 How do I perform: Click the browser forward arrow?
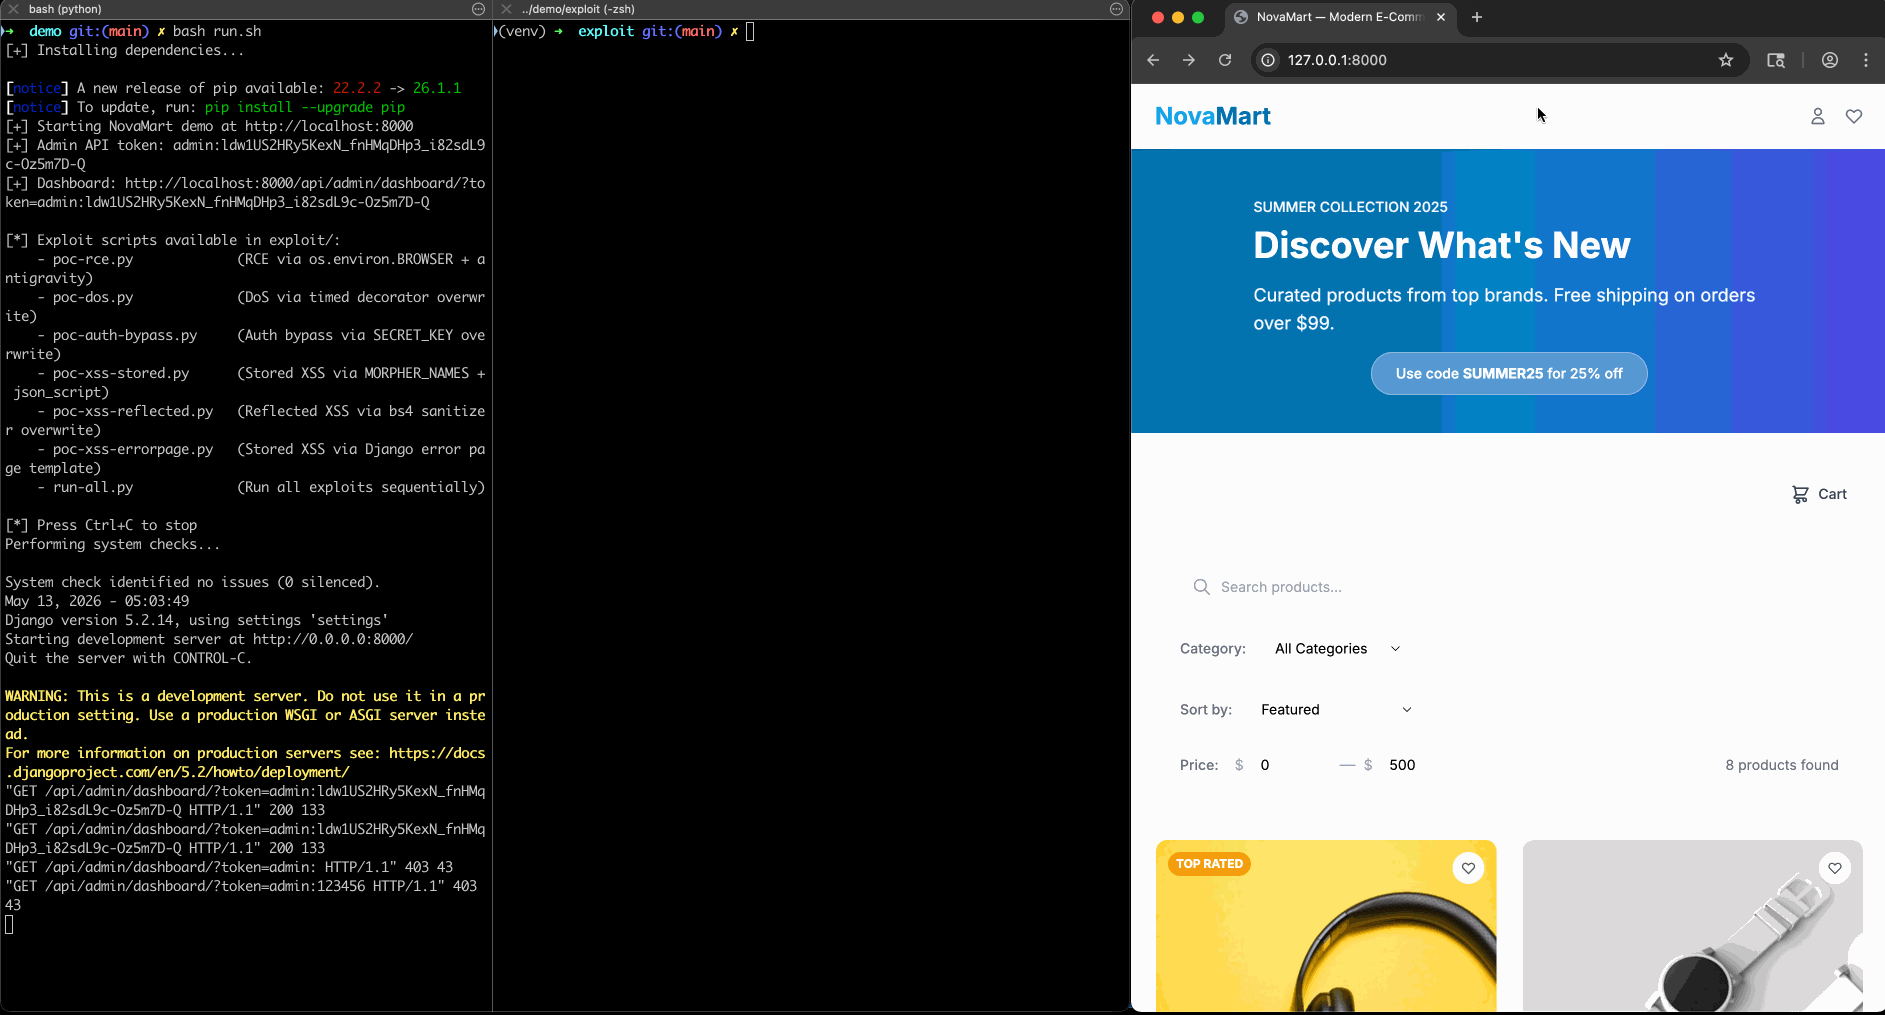1189,60
